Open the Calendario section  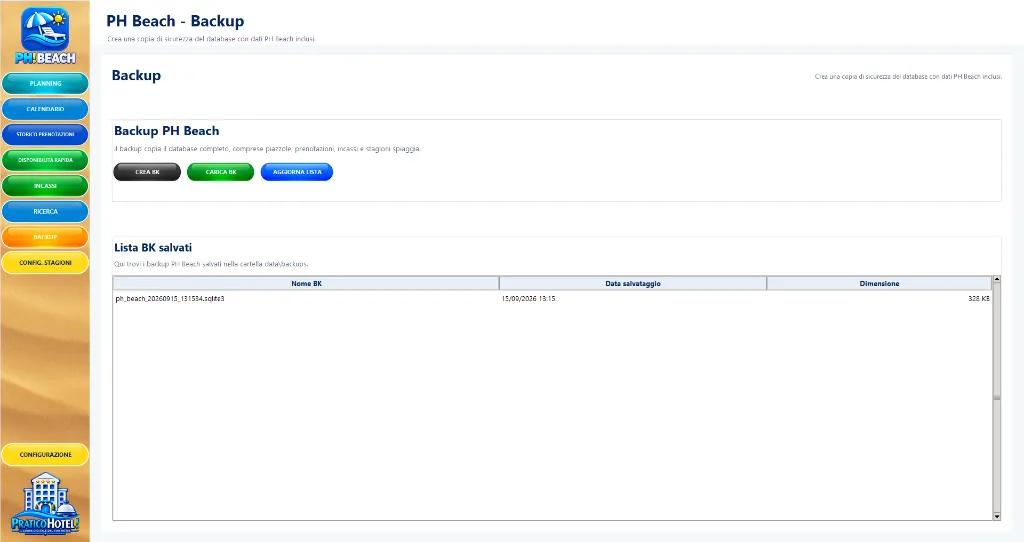coord(45,109)
